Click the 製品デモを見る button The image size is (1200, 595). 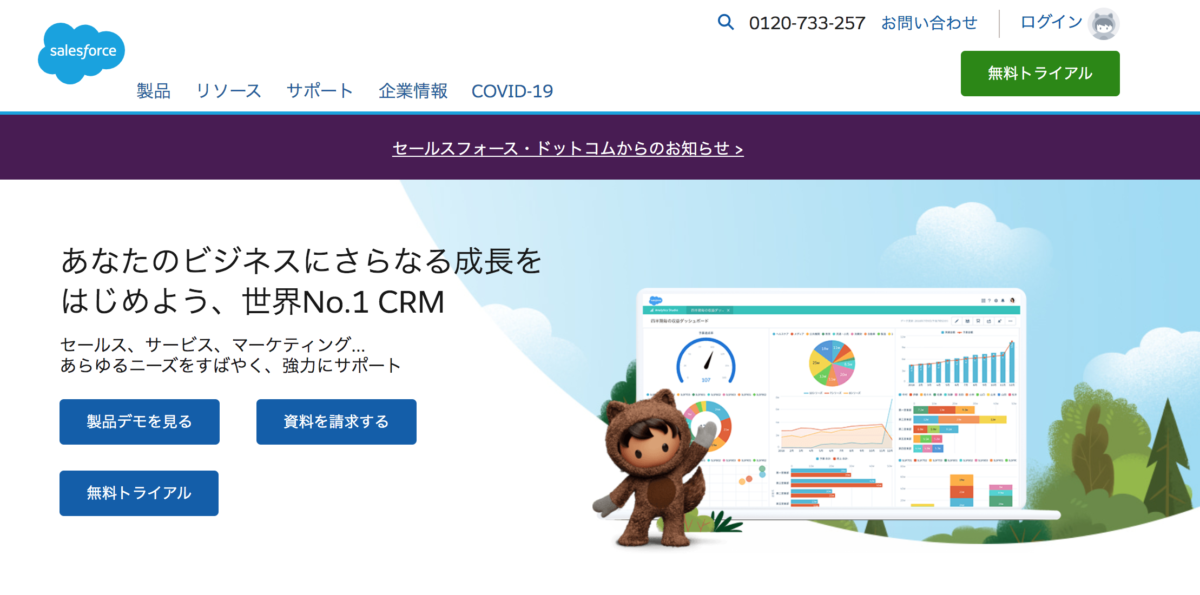(x=139, y=422)
